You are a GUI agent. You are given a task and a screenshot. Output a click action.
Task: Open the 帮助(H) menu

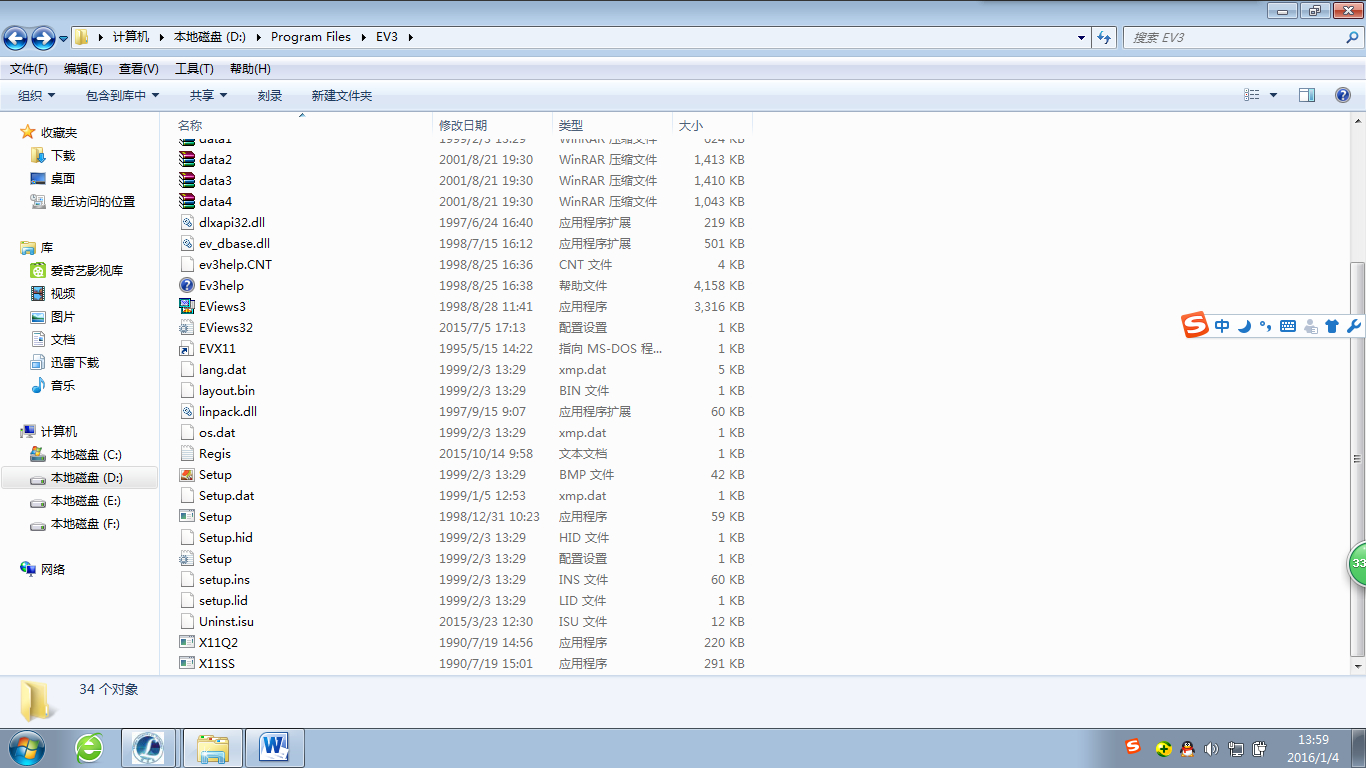250,69
